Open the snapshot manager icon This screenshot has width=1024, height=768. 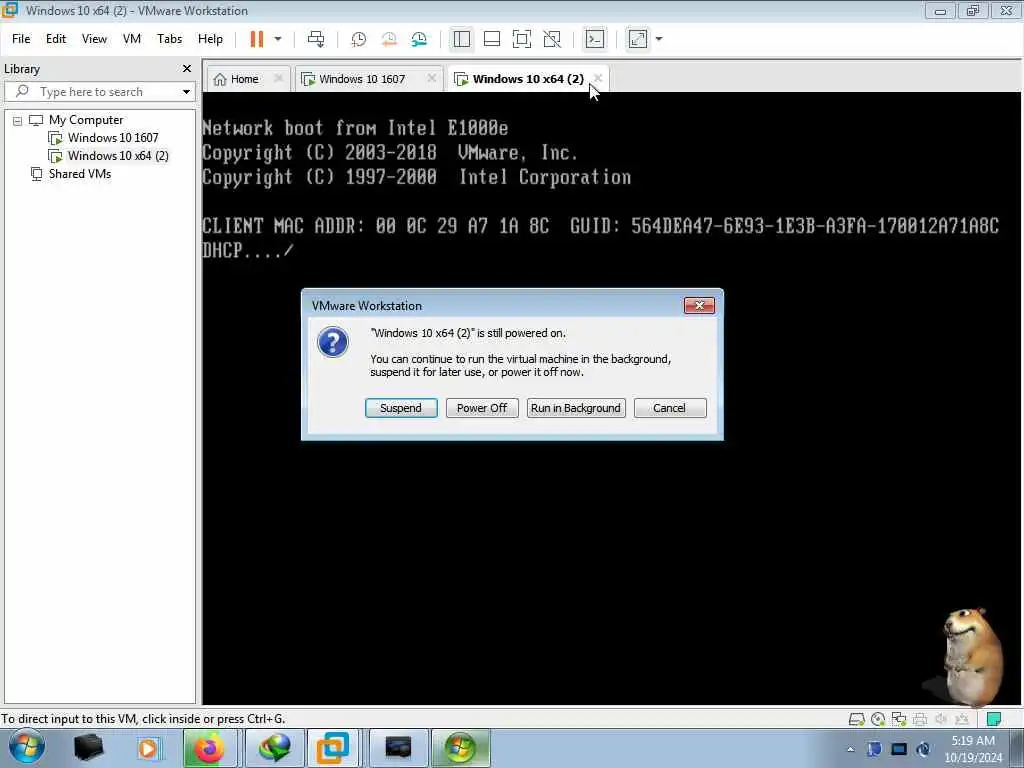(419, 39)
